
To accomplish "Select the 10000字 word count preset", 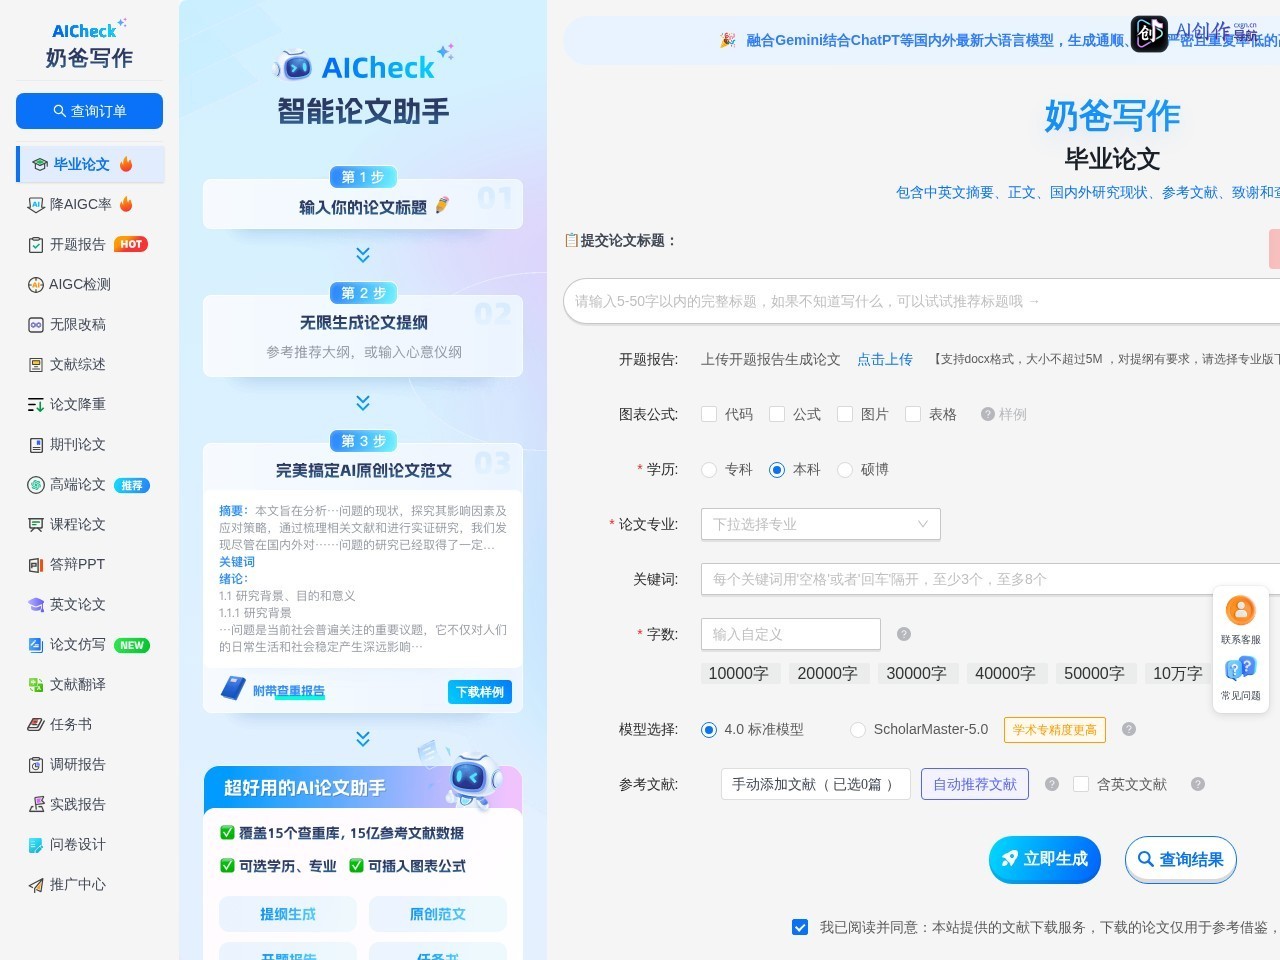I will point(738,674).
